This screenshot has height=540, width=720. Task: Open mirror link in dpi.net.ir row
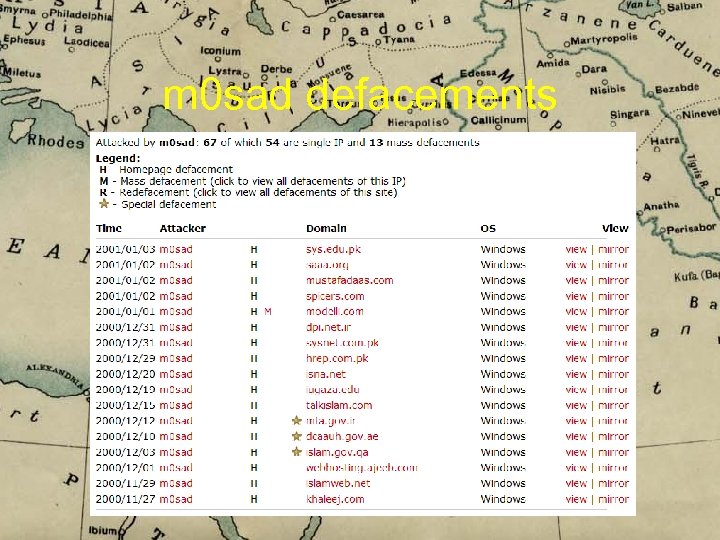613,327
